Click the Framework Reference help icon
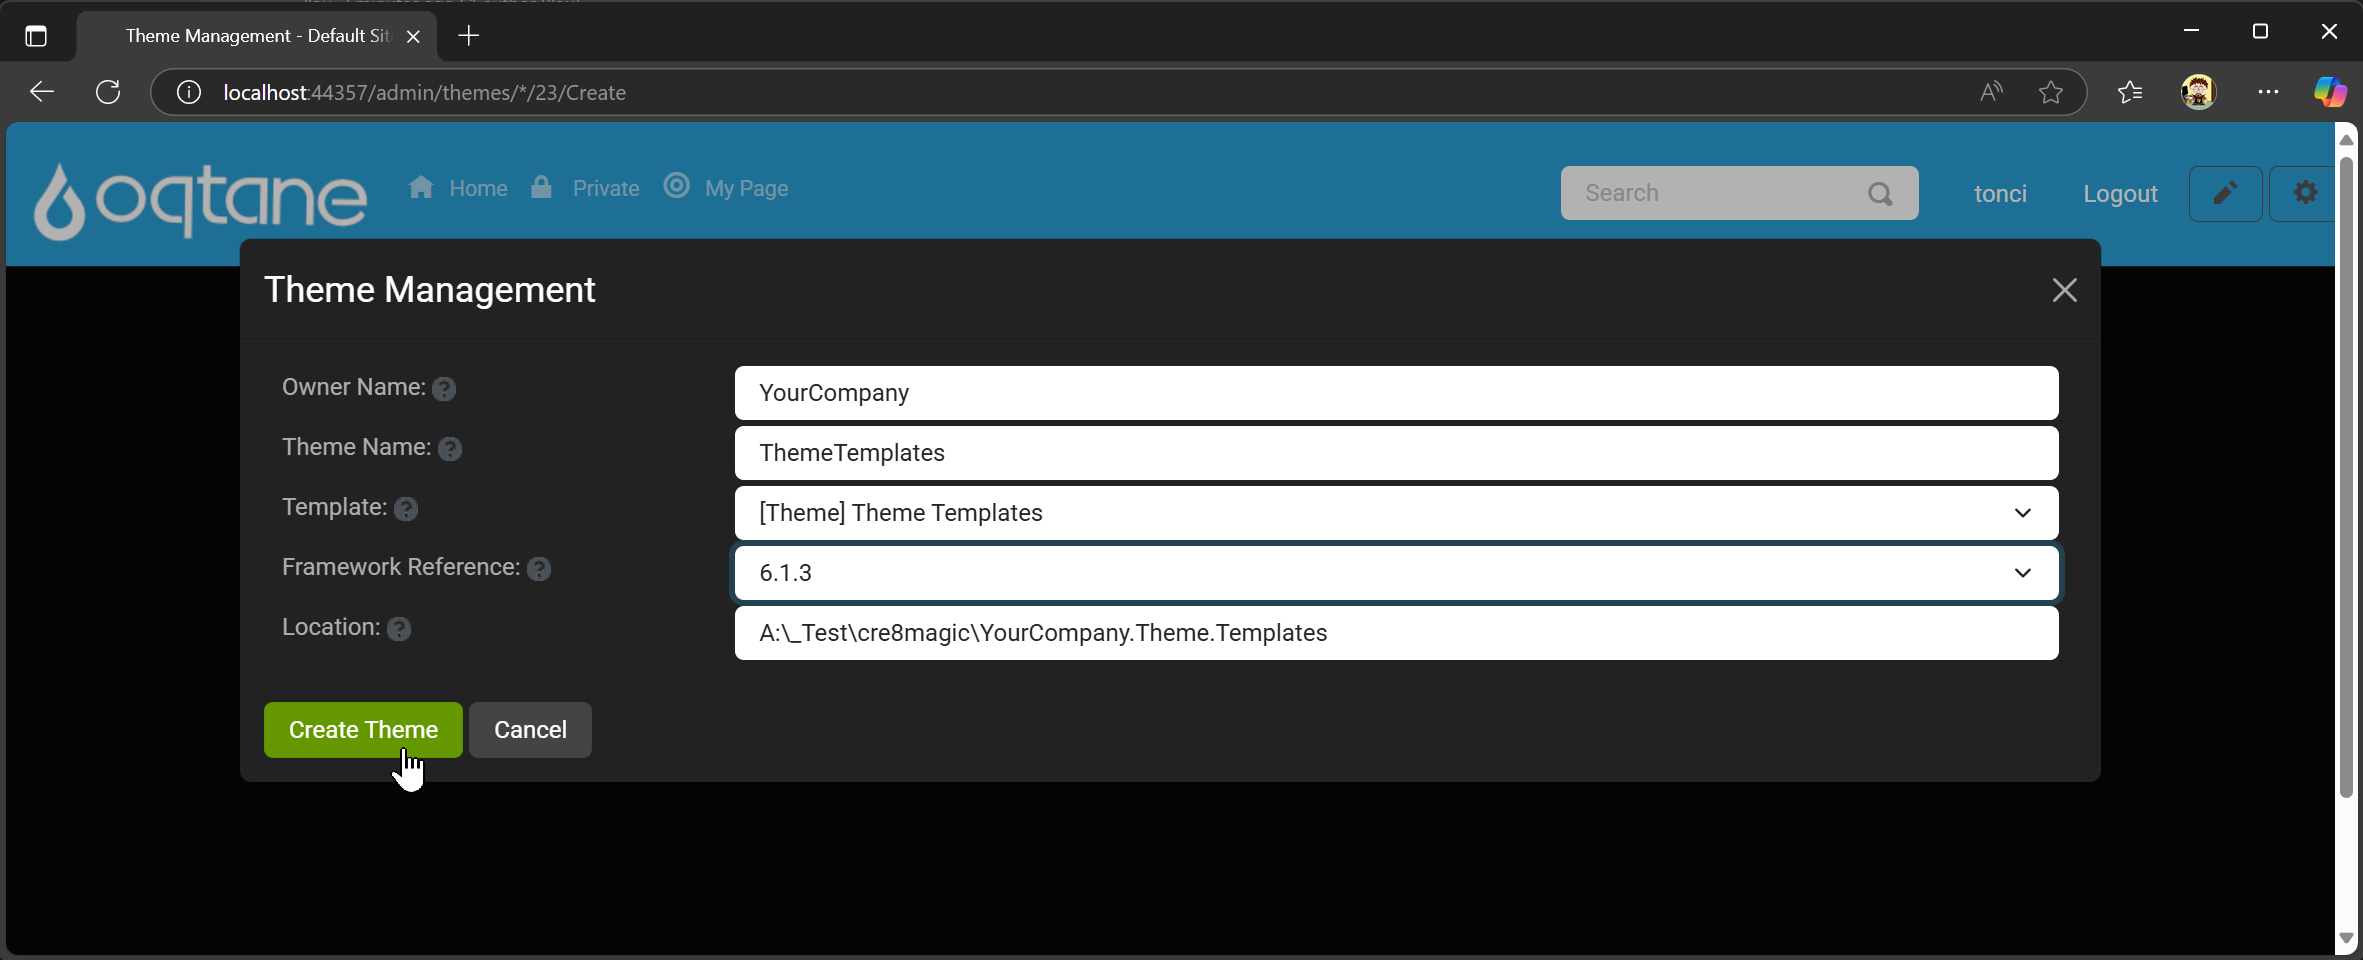 pos(540,569)
